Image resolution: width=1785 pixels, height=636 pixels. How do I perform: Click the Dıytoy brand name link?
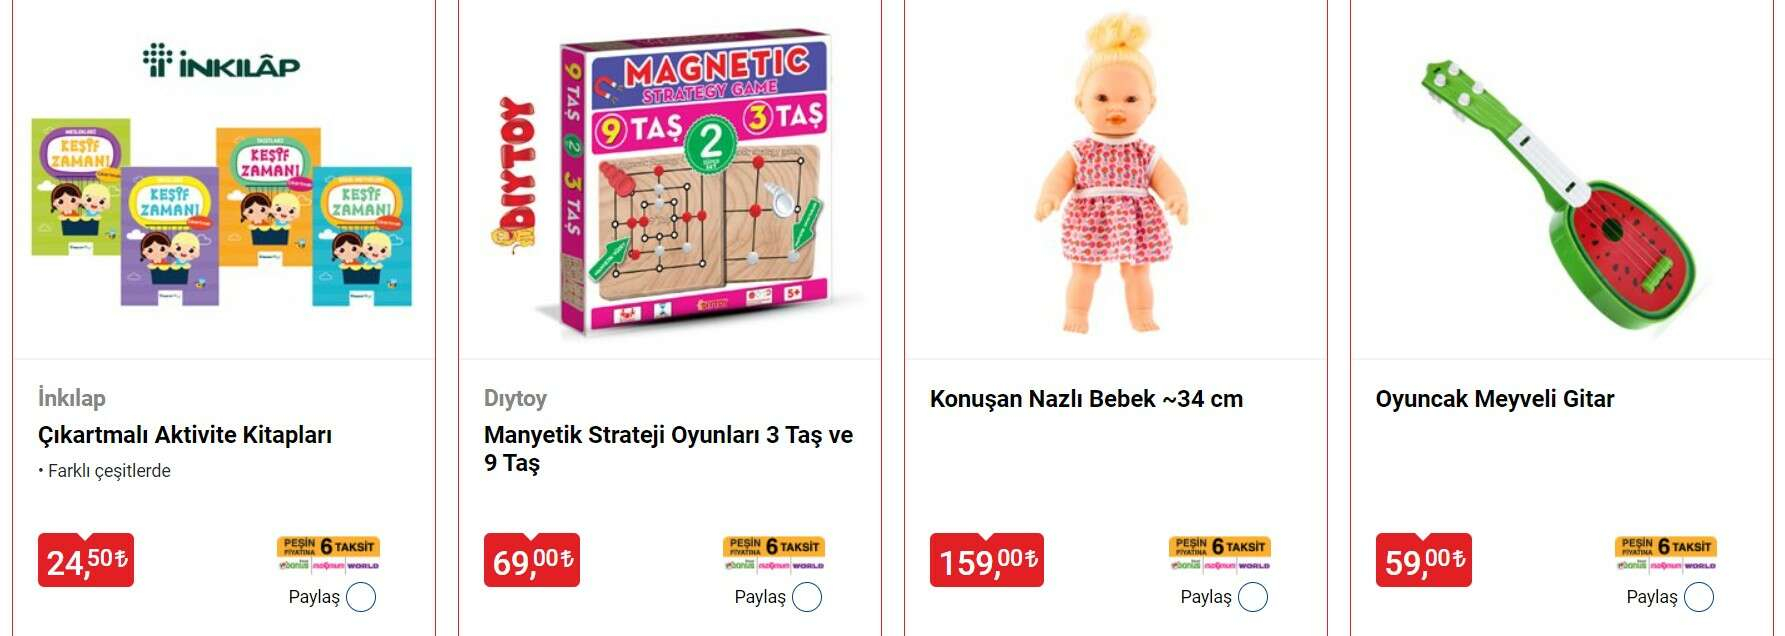tap(515, 398)
